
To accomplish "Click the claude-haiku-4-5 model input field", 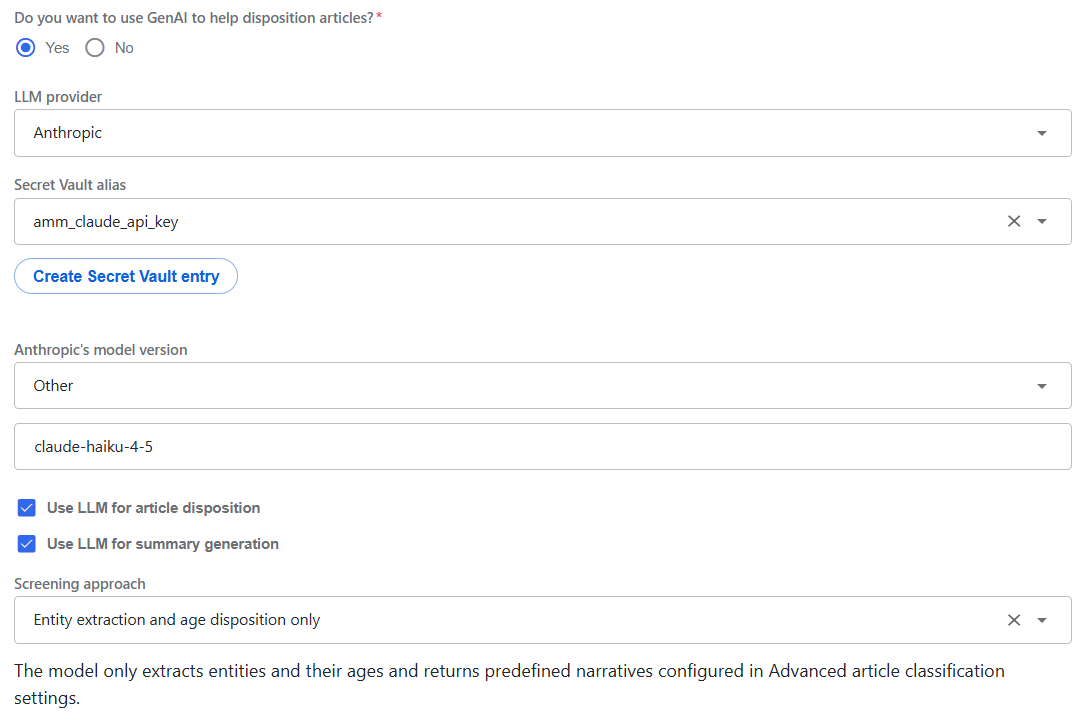I will pos(542,447).
